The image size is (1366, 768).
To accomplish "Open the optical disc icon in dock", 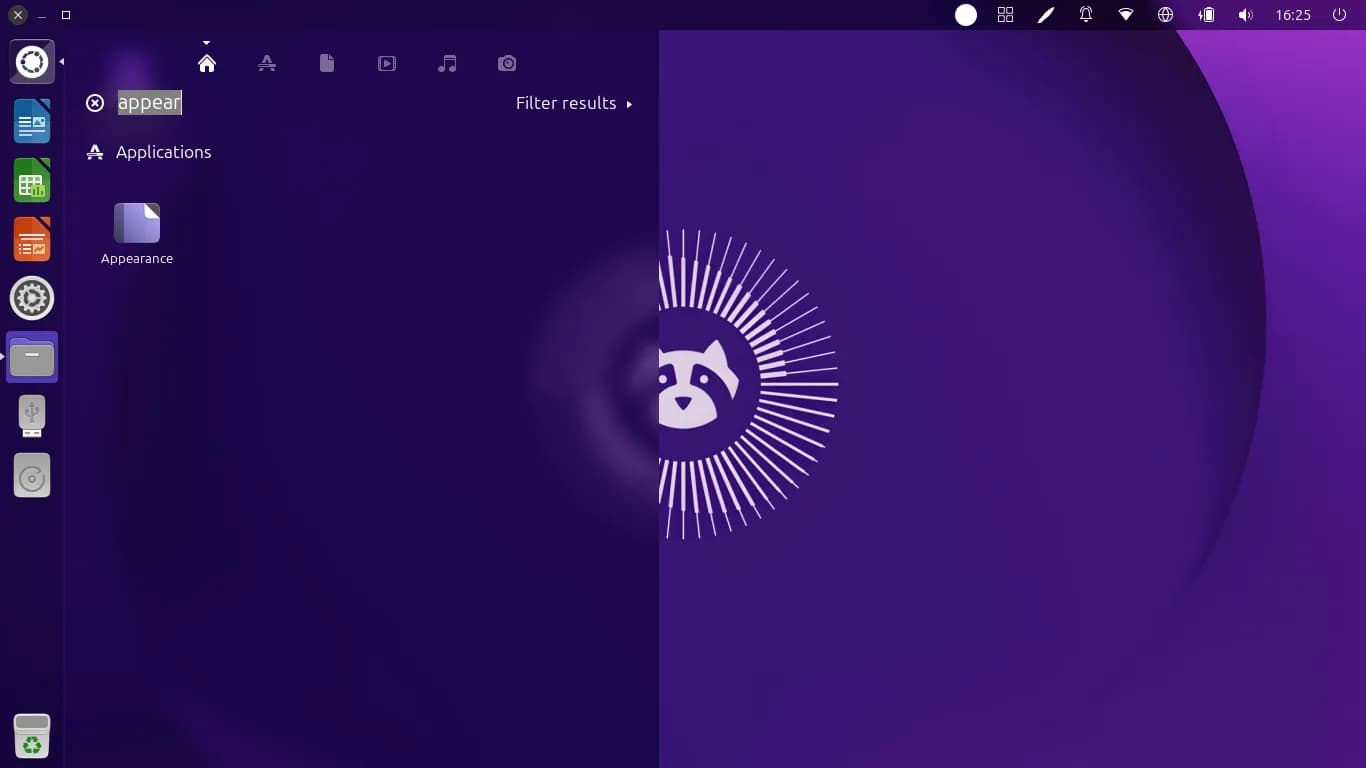I will click(32, 476).
